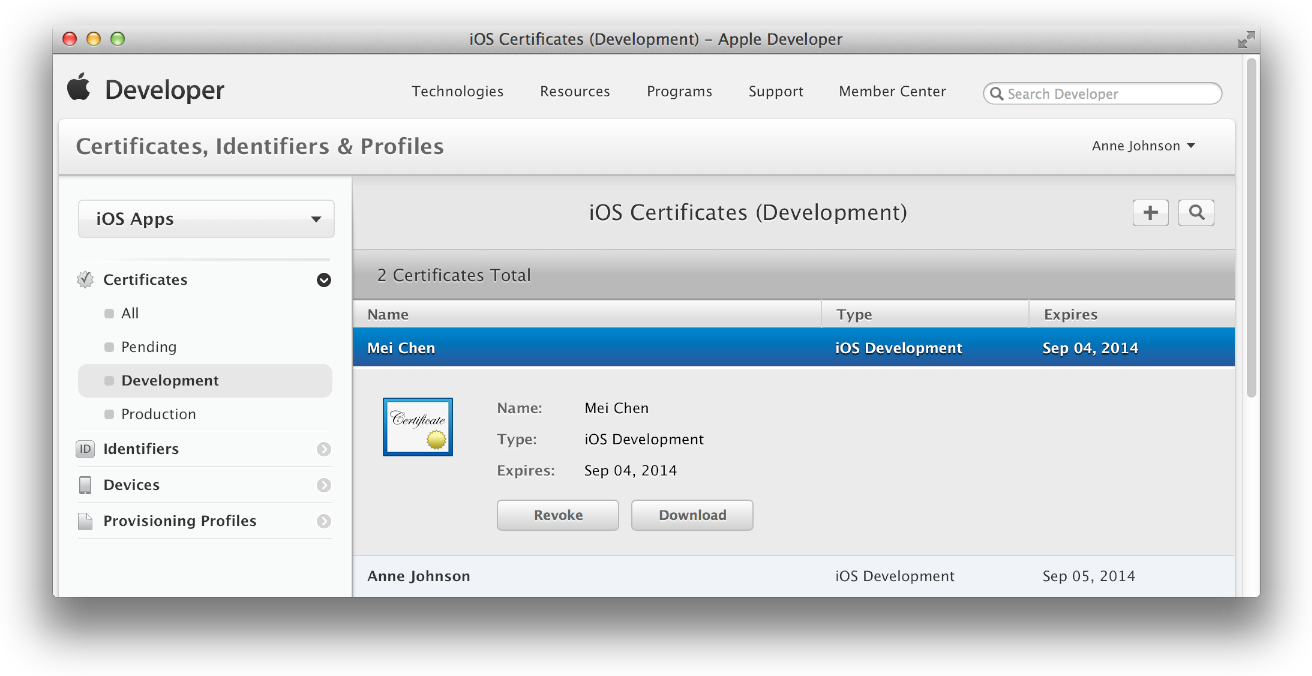The image size is (1312, 676).
Task: Click the magnifier search certificates button
Action: 1196,212
